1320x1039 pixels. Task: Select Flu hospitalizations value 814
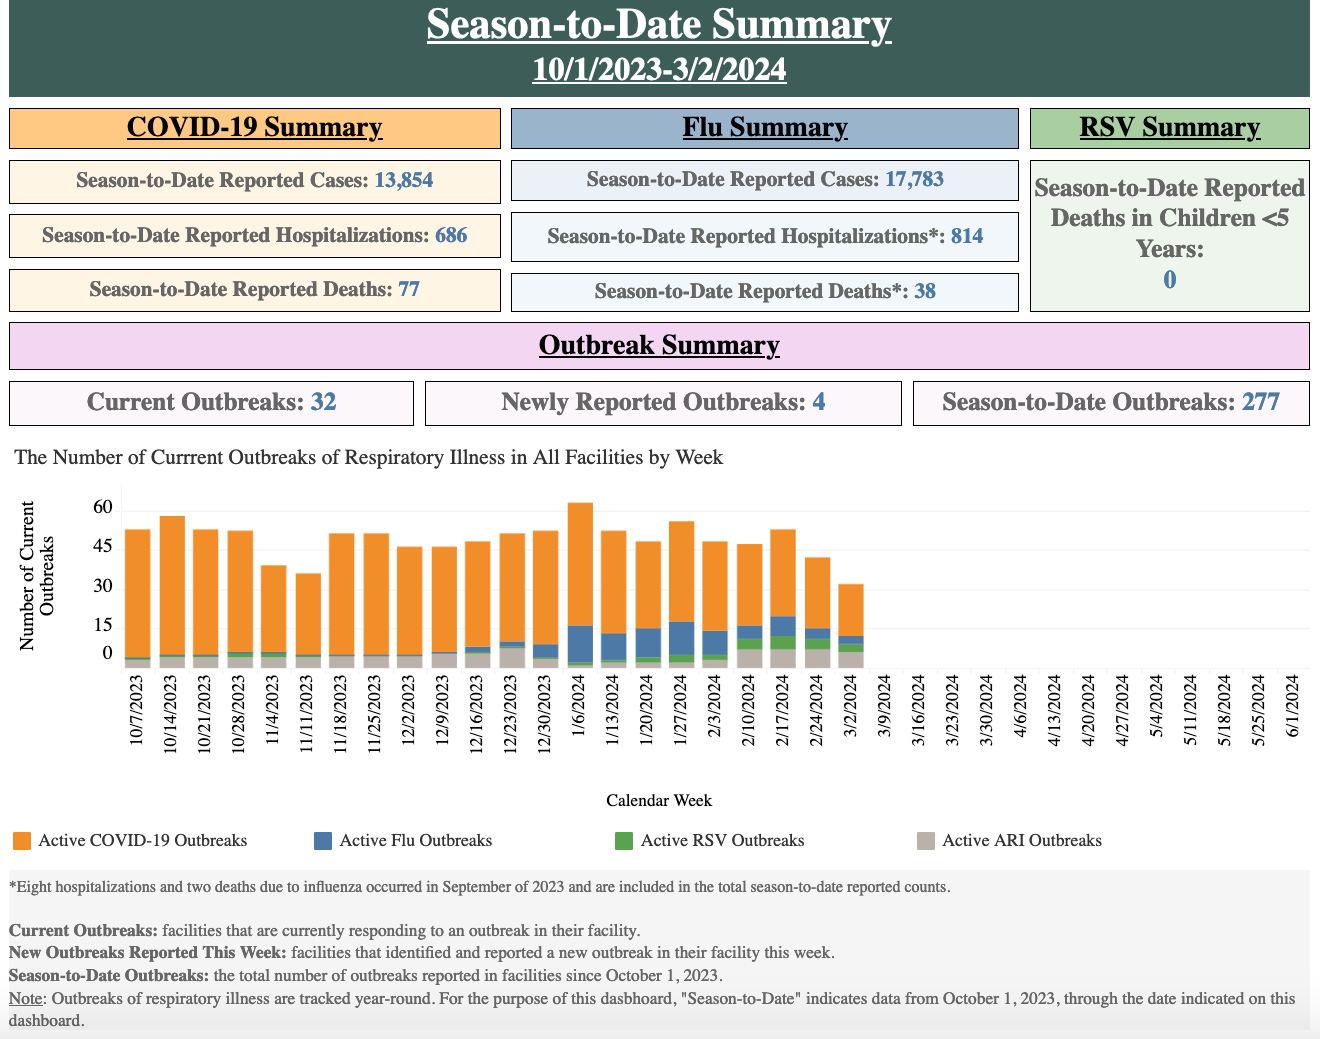coord(967,236)
